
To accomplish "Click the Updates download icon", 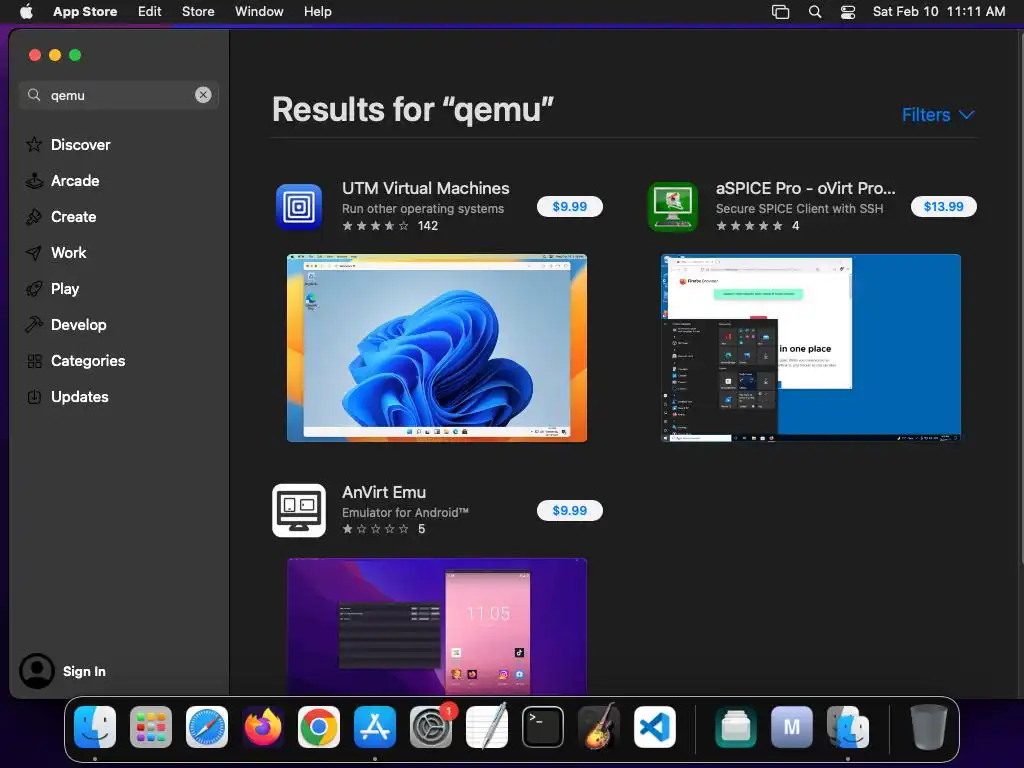I will [x=34, y=396].
